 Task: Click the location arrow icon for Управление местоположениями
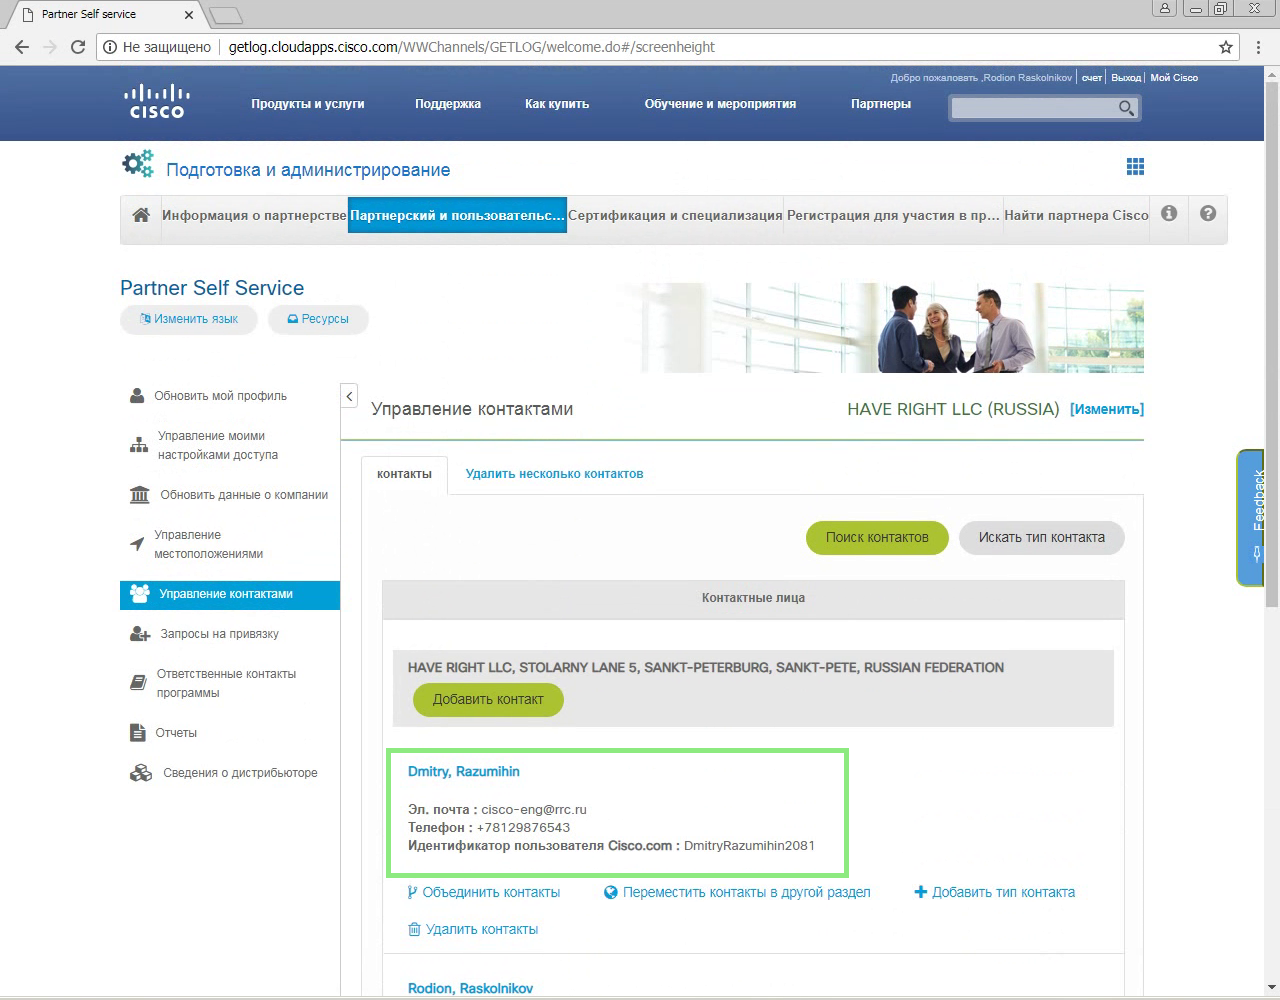[x=137, y=544]
